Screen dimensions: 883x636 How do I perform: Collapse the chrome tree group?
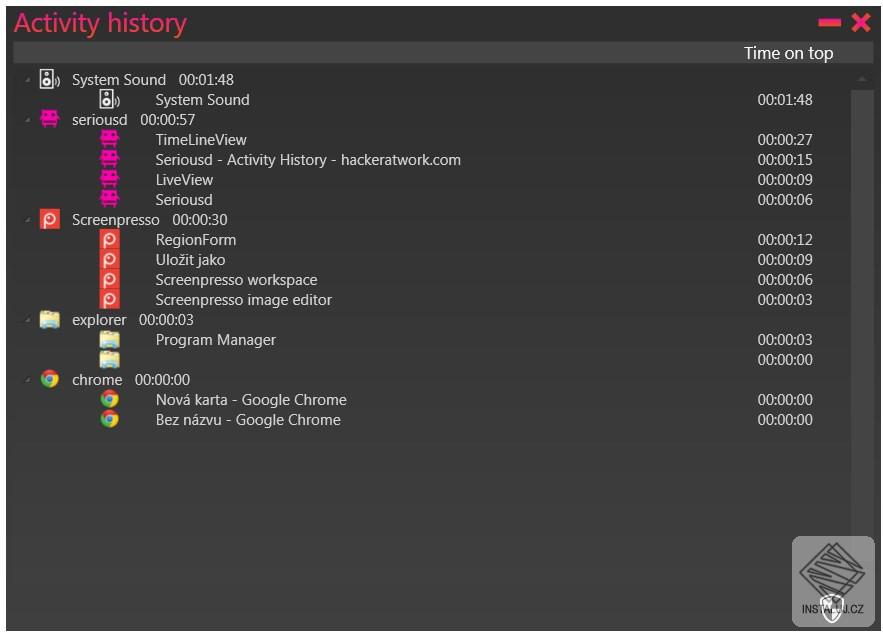(x=28, y=380)
